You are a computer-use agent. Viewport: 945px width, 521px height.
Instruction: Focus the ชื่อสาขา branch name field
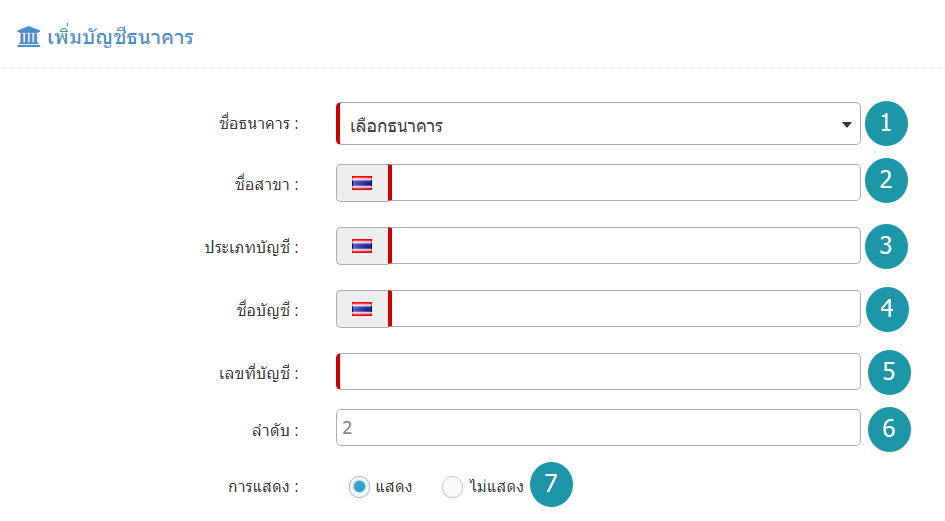(625, 183)
